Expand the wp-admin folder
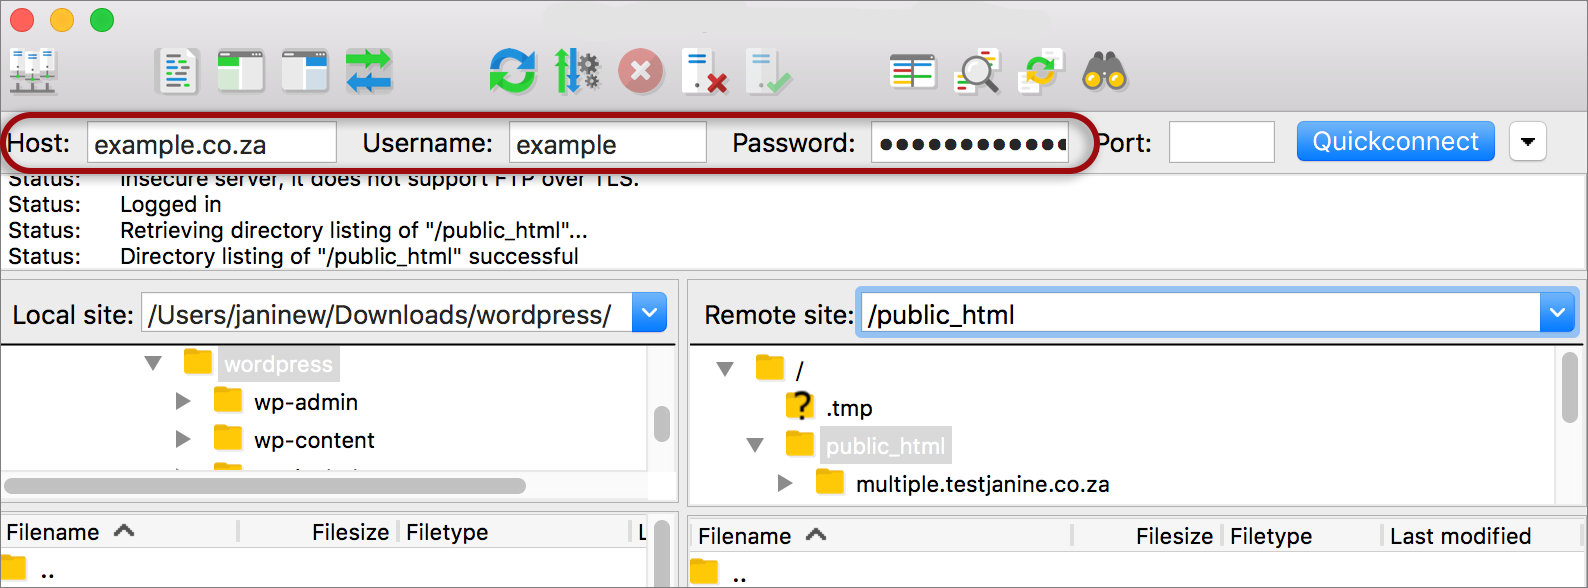This screenshot has width=1588, height=588. point(183,402)
